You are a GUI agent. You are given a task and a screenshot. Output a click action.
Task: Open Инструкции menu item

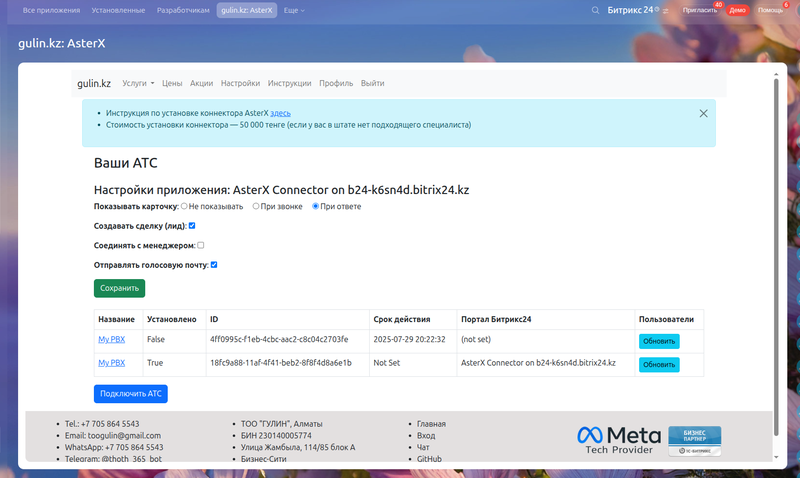click(289, 83)
